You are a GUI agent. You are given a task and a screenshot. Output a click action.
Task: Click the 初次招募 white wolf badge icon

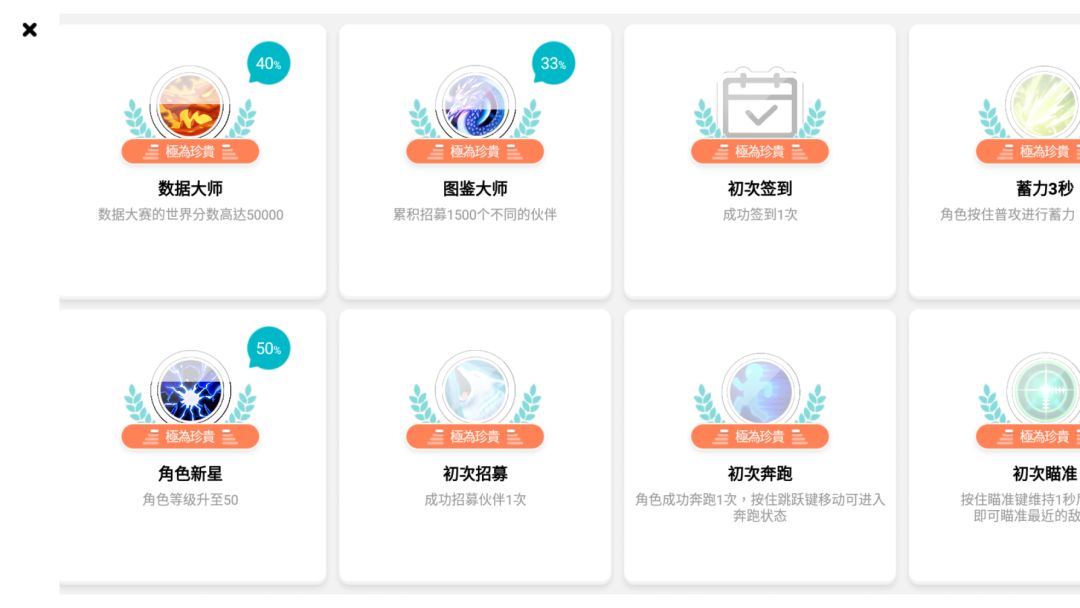475,390
